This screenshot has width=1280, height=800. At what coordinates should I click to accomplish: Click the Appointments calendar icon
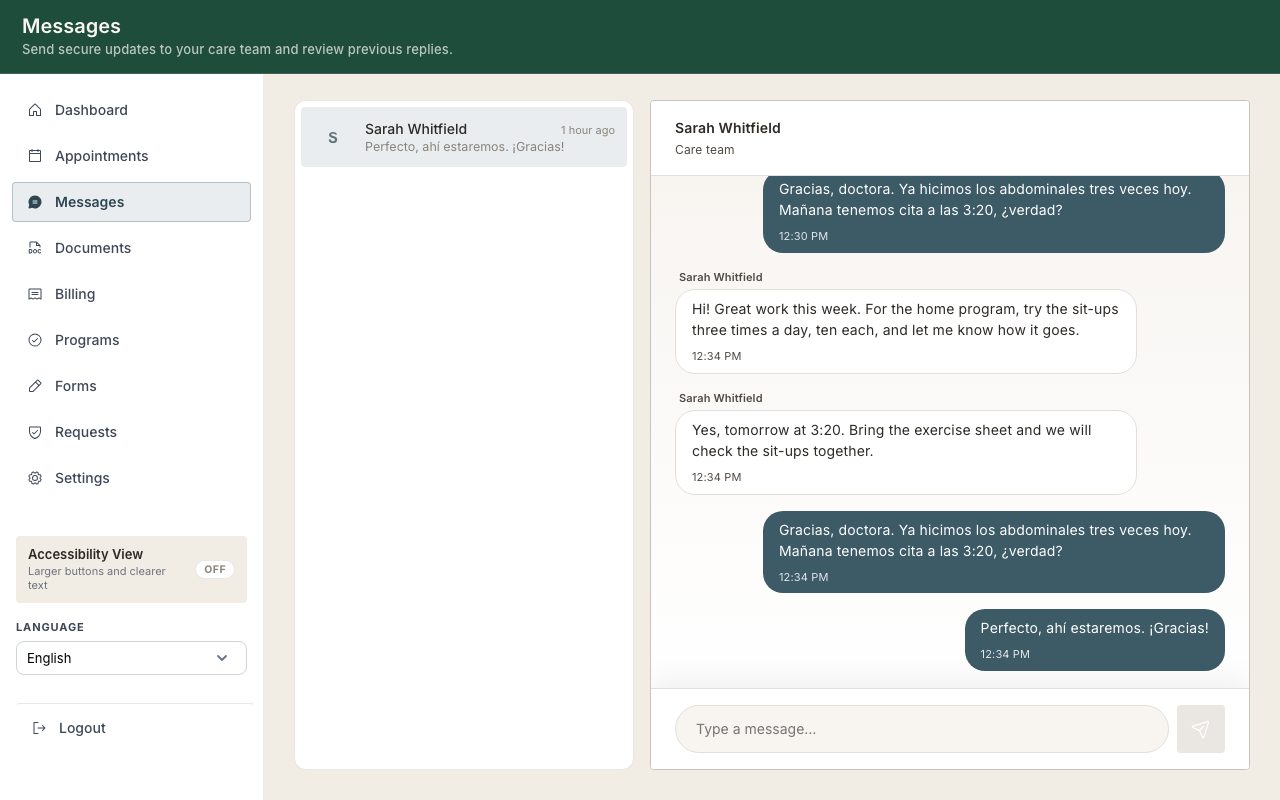(35, 156)
